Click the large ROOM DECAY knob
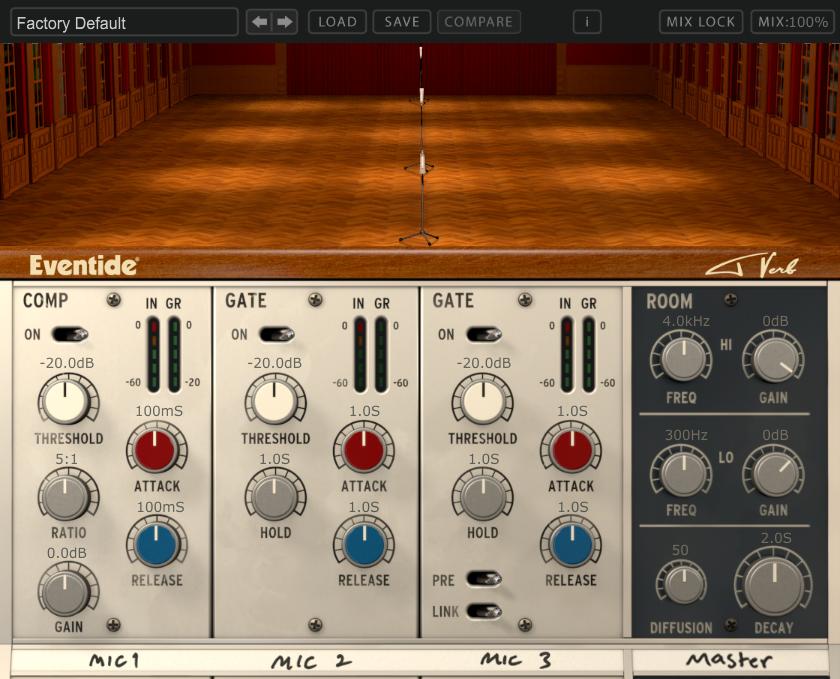The width and height of the screenshot is (840, 679). [774, 585]
